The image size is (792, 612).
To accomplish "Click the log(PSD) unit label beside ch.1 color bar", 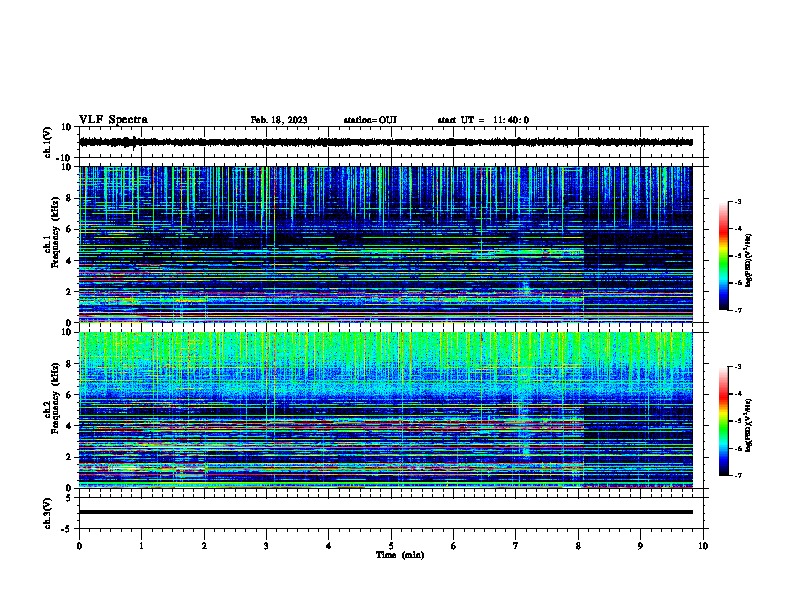I will 749,261.
